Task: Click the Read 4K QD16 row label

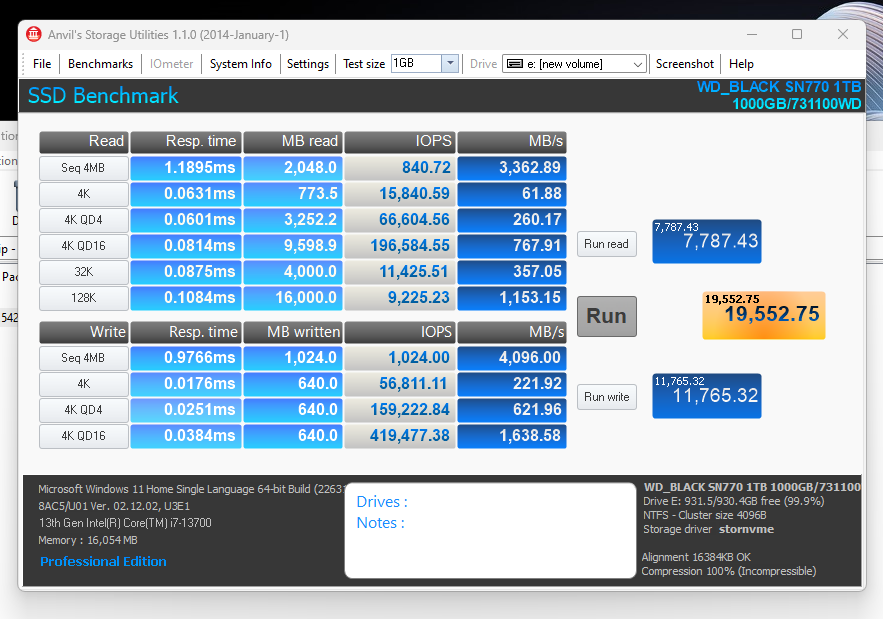Action: [x=83, y=246]
